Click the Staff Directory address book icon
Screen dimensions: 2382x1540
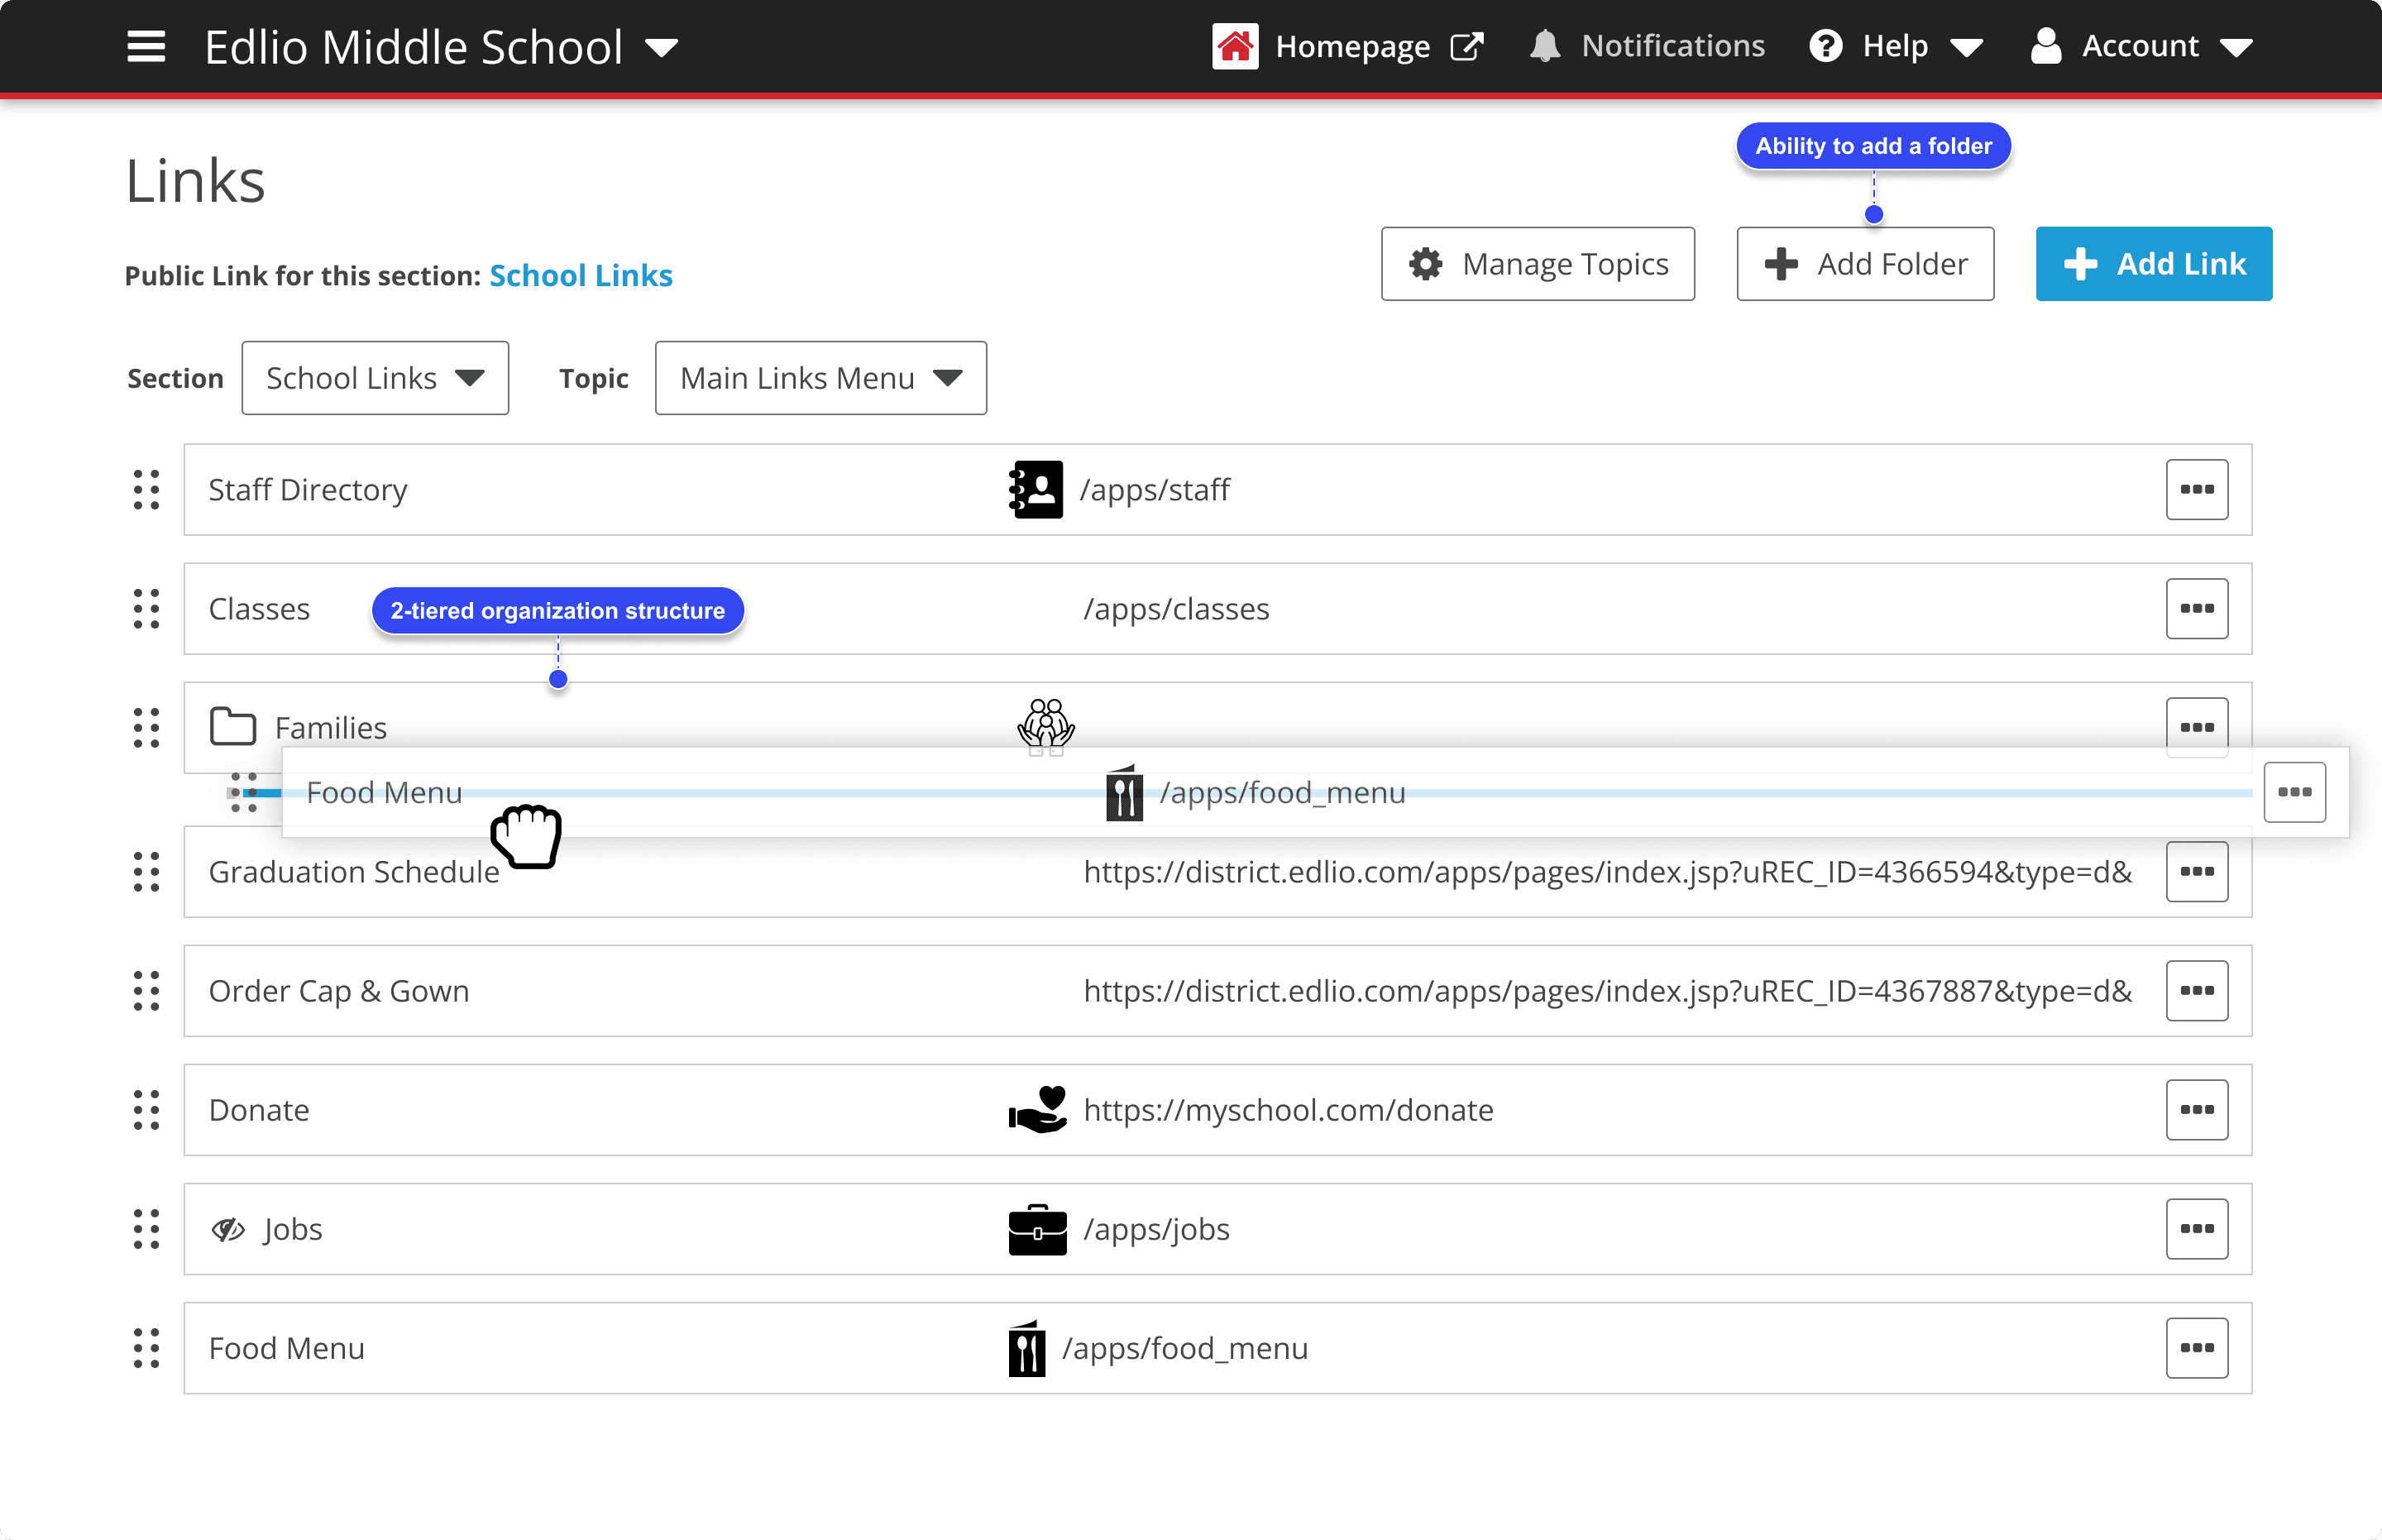click(1036, 490)
